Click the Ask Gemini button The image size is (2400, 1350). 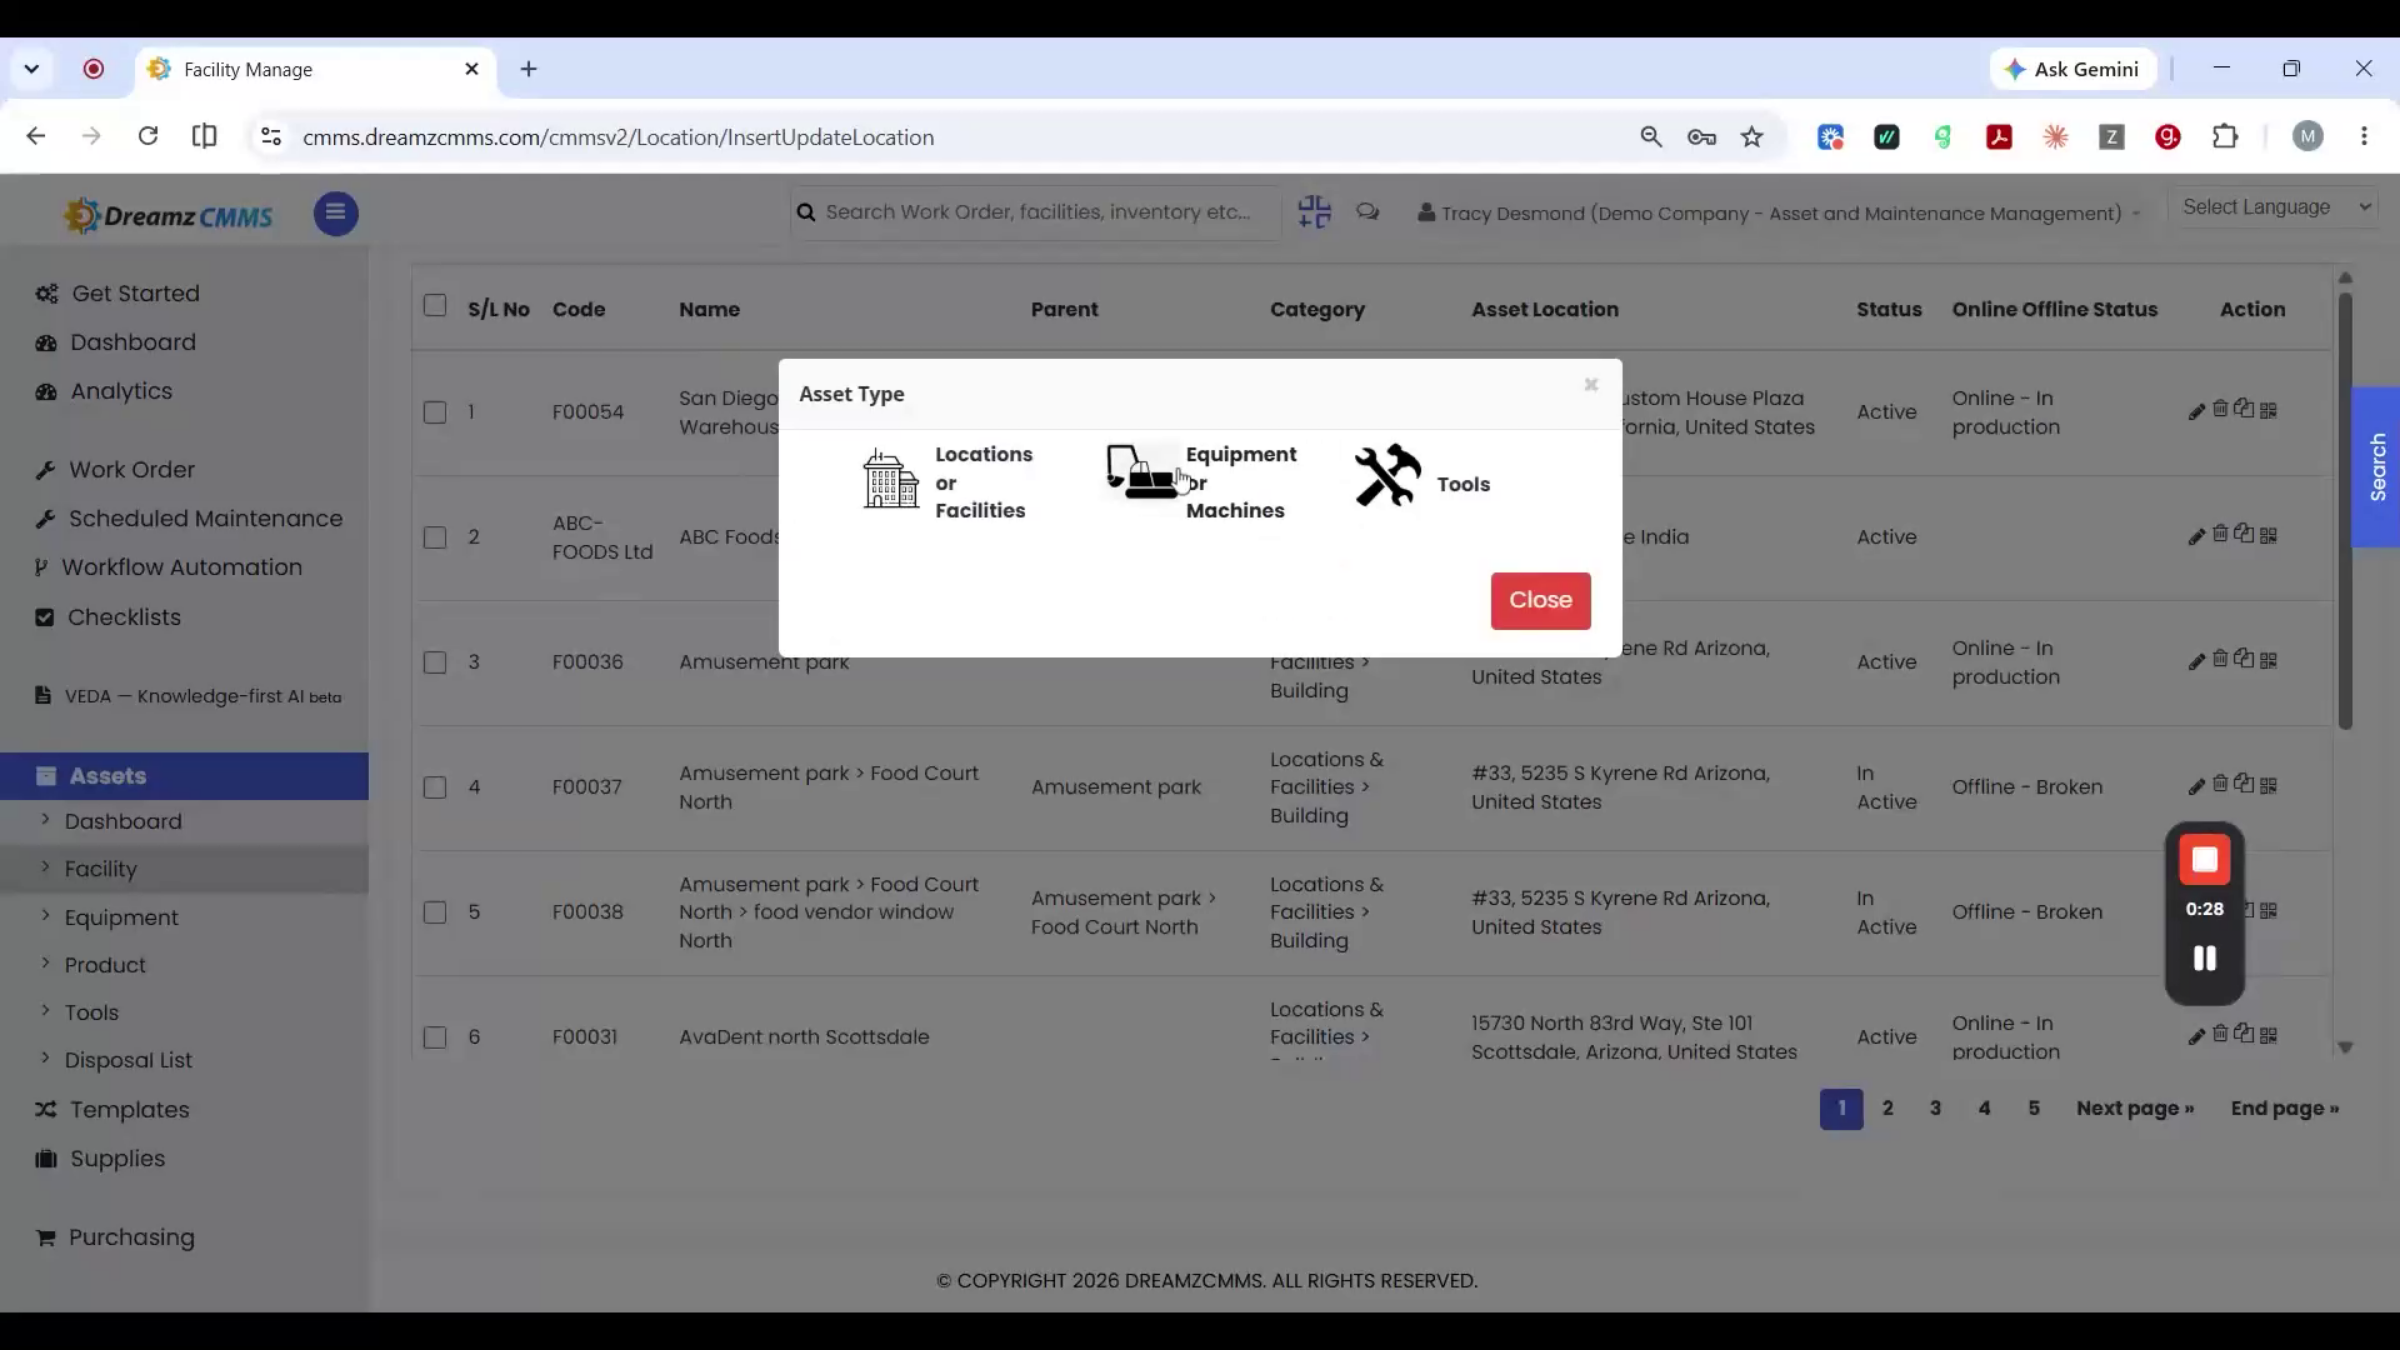(x=2073, y=69)
